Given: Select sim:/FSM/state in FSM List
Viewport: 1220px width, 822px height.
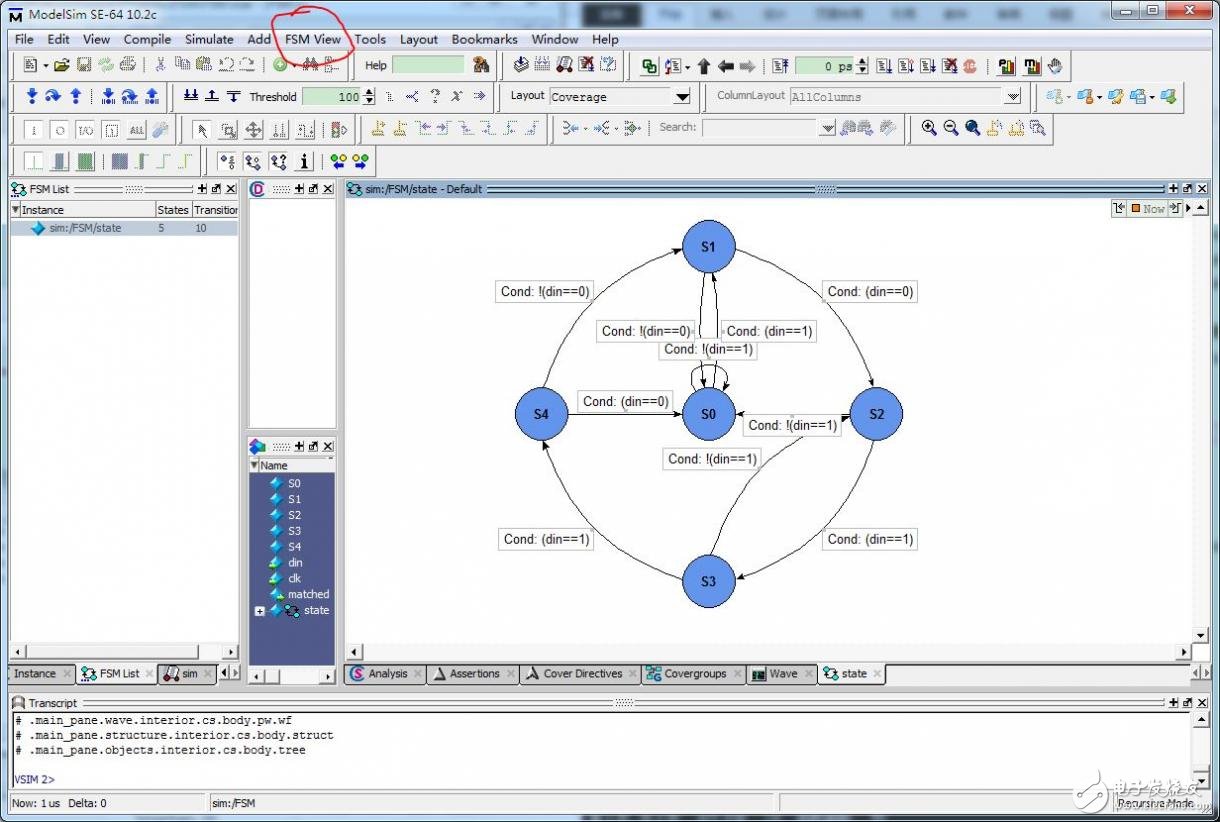Looking at the screenshot, I should [85, 228].
